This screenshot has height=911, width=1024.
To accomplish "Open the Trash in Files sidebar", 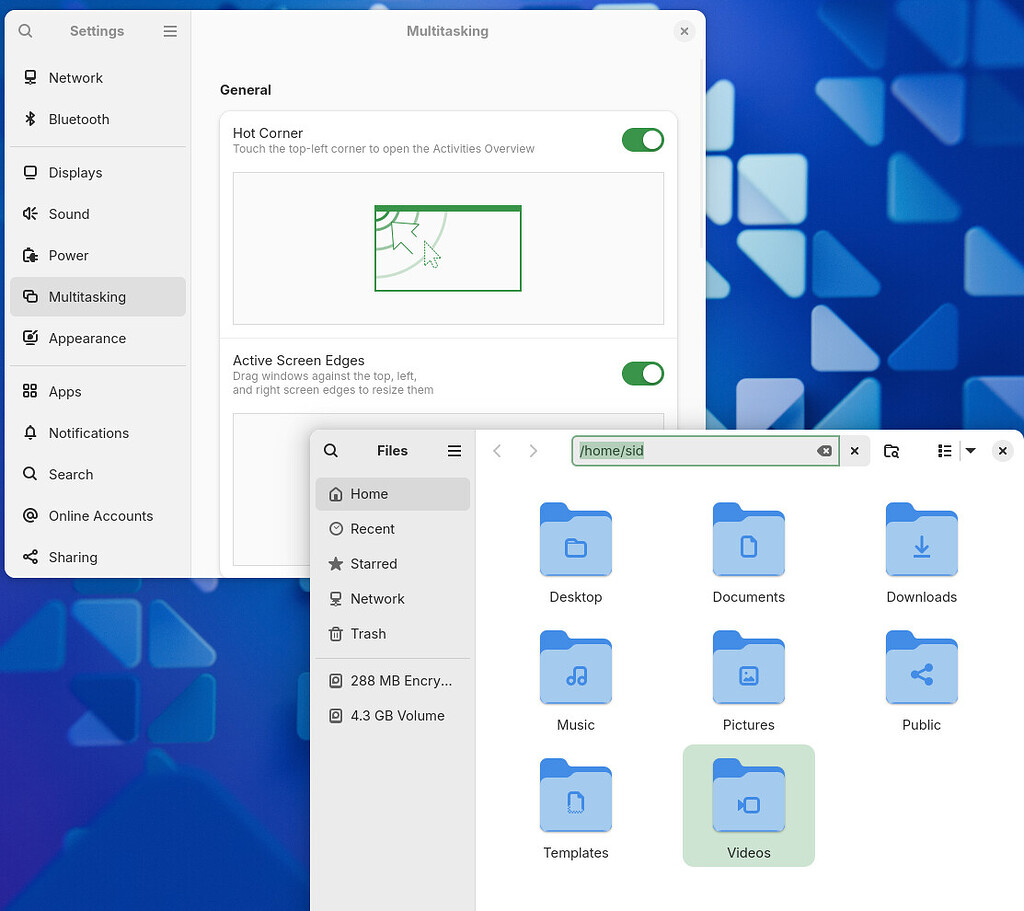I will [368, 633].
